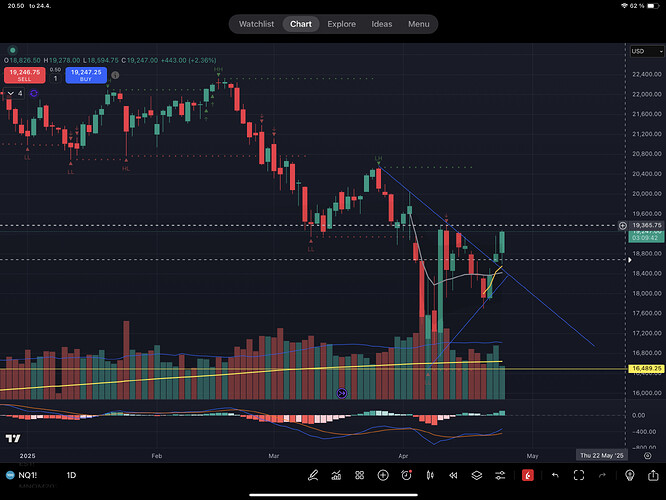The height and width of the screenshot is (500, 666).
Task: Select the pencil drawing tool
Action: [313, 476]
